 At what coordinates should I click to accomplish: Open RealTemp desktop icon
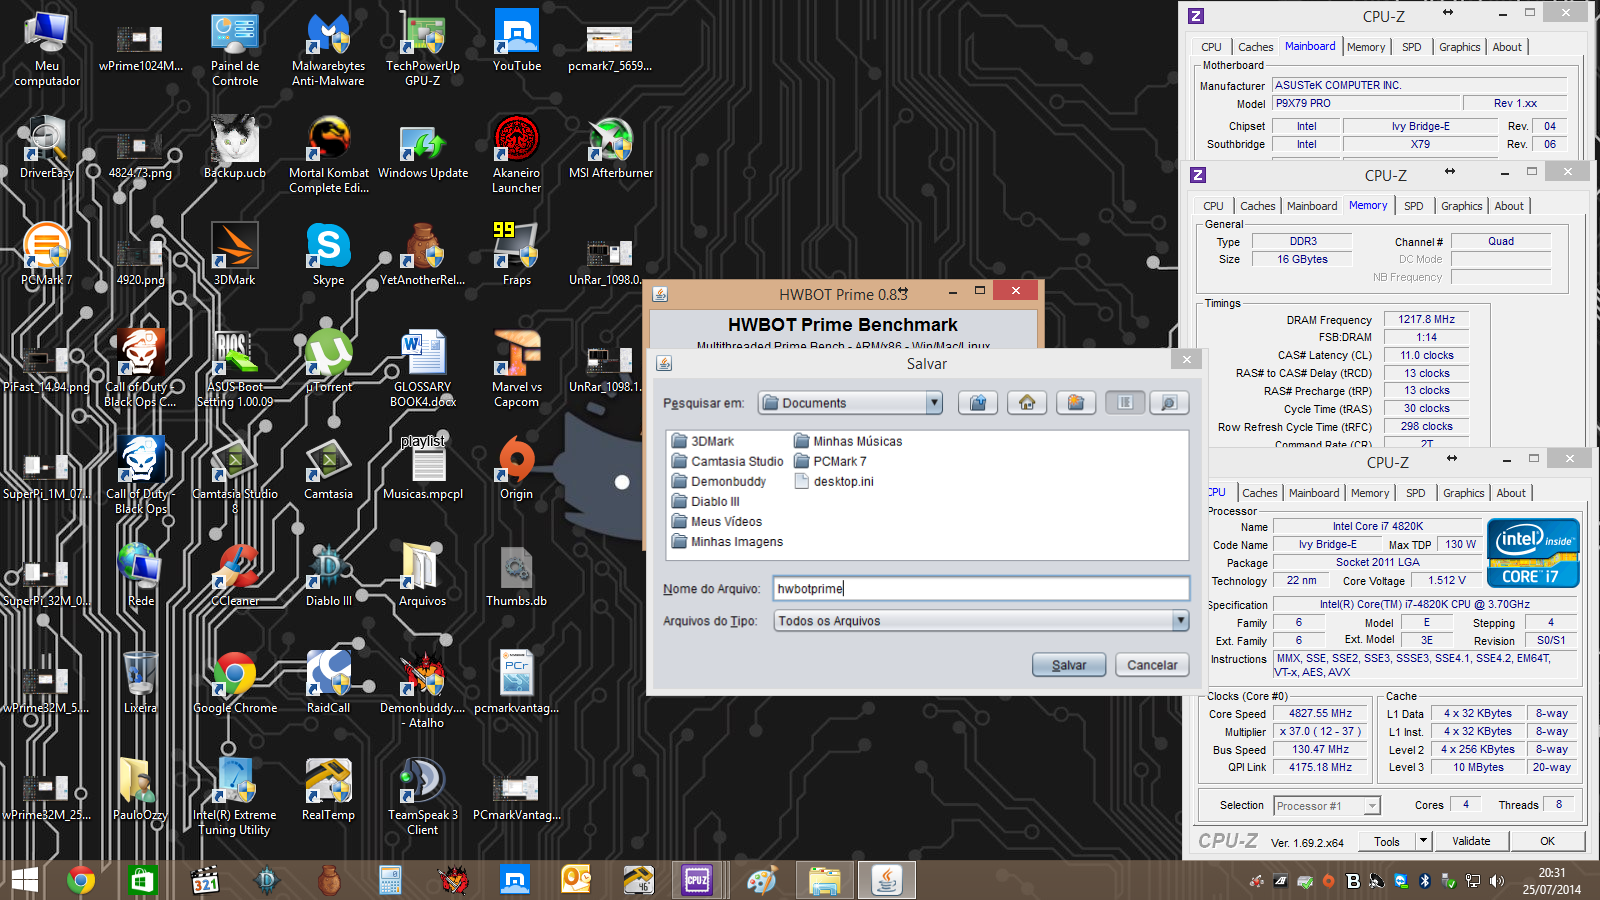(x=328, y=789)
